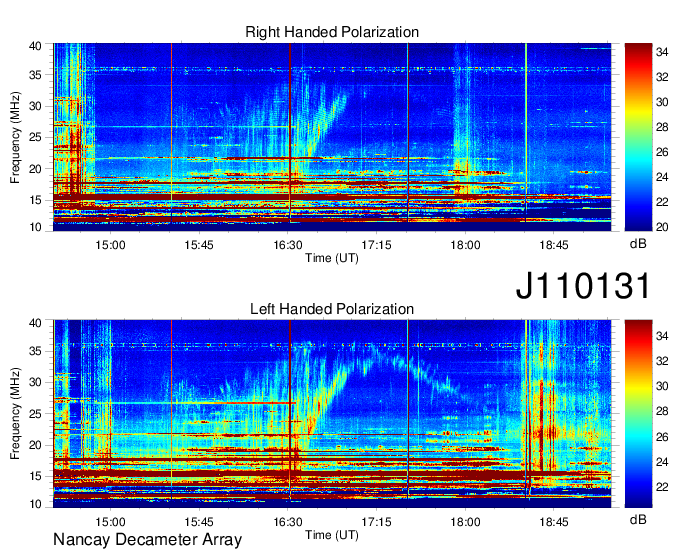Click the dB unit label under bottom color bar
680x552 pixels.
pyautogui.click(x=638, y=519)
